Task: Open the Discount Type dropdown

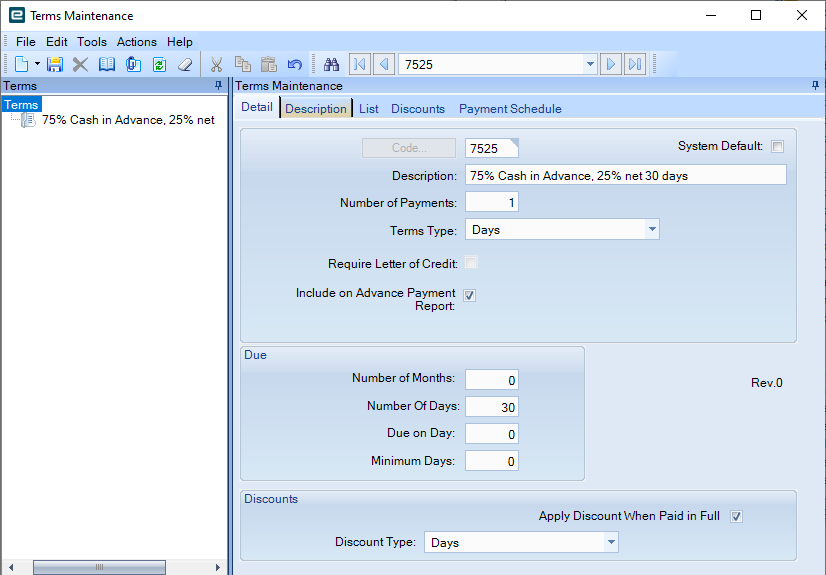Action: click(611, 542)
